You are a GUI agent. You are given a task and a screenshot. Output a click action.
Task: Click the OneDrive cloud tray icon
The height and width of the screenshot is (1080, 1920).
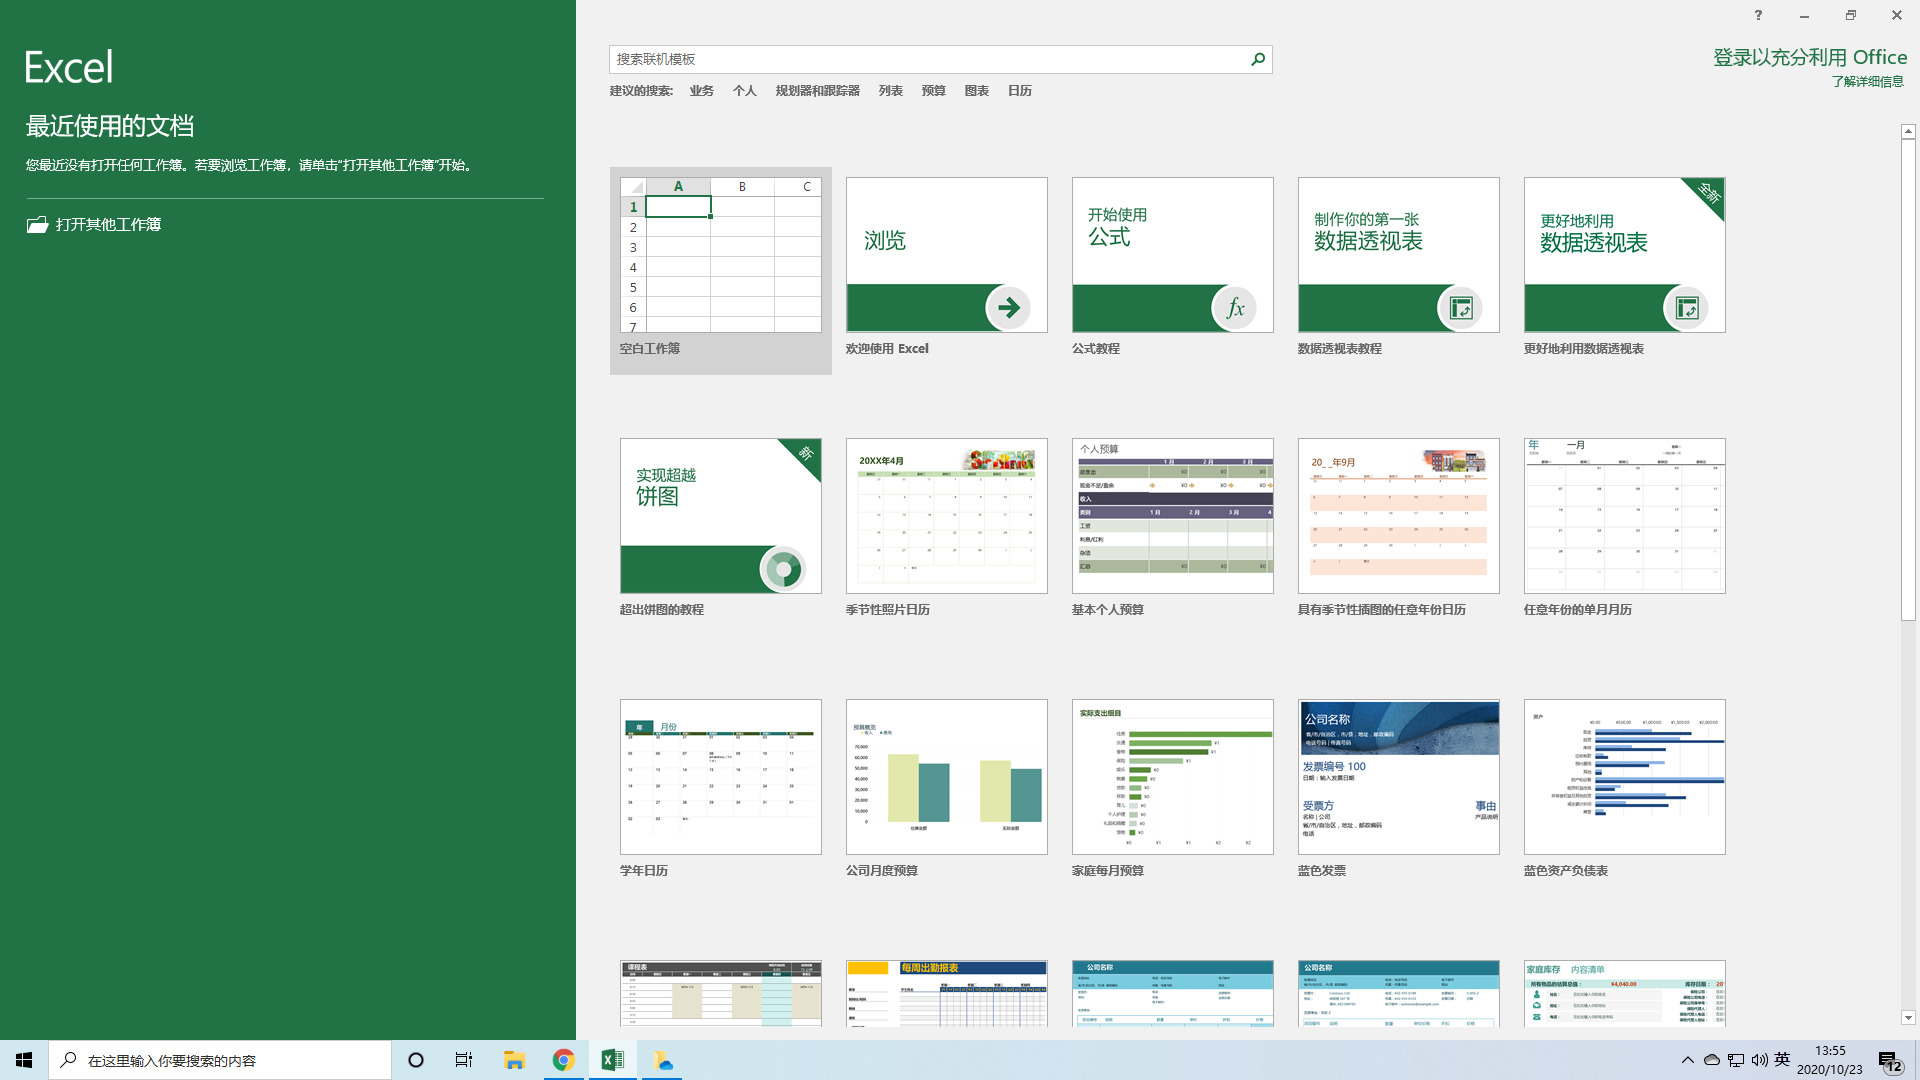point(1712,1060)
